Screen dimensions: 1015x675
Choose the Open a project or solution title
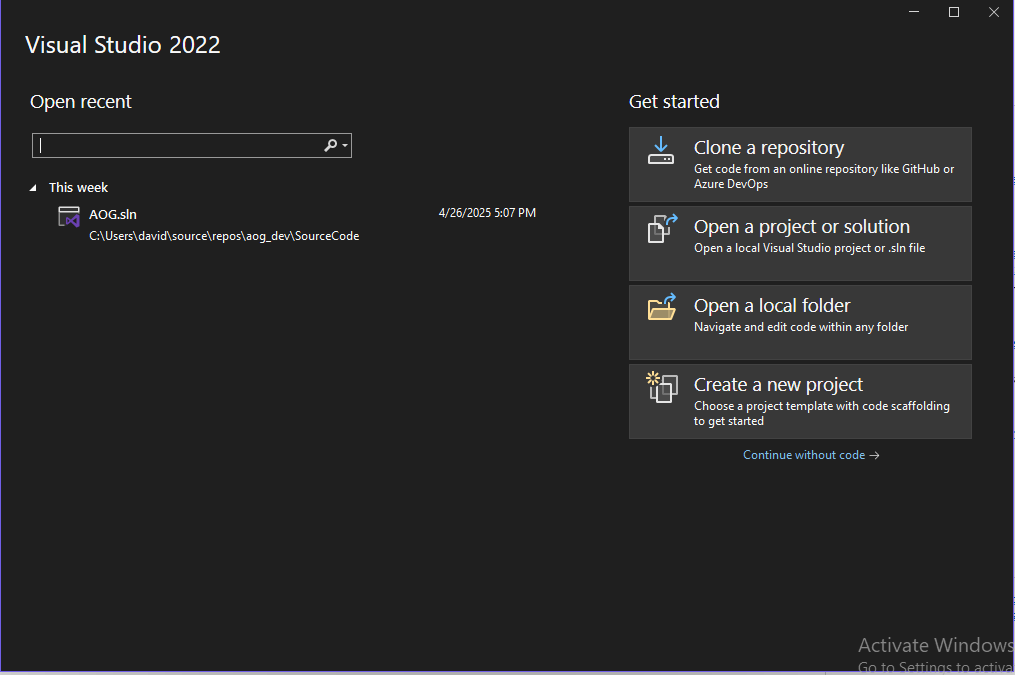coord(802,227)
